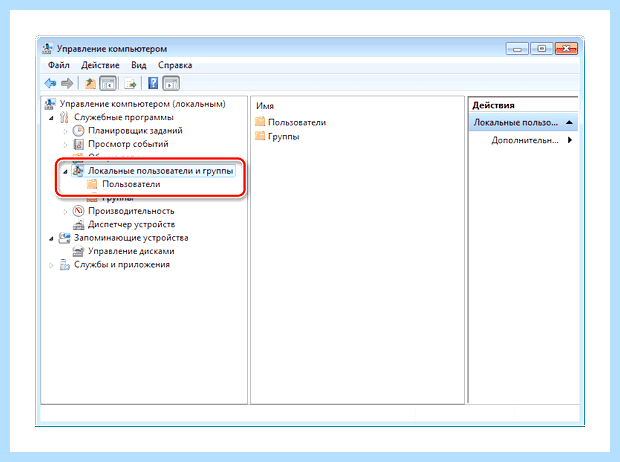Open the Справка menu
This screenshot has height=462, width=620.
click(x=175, y=65)
